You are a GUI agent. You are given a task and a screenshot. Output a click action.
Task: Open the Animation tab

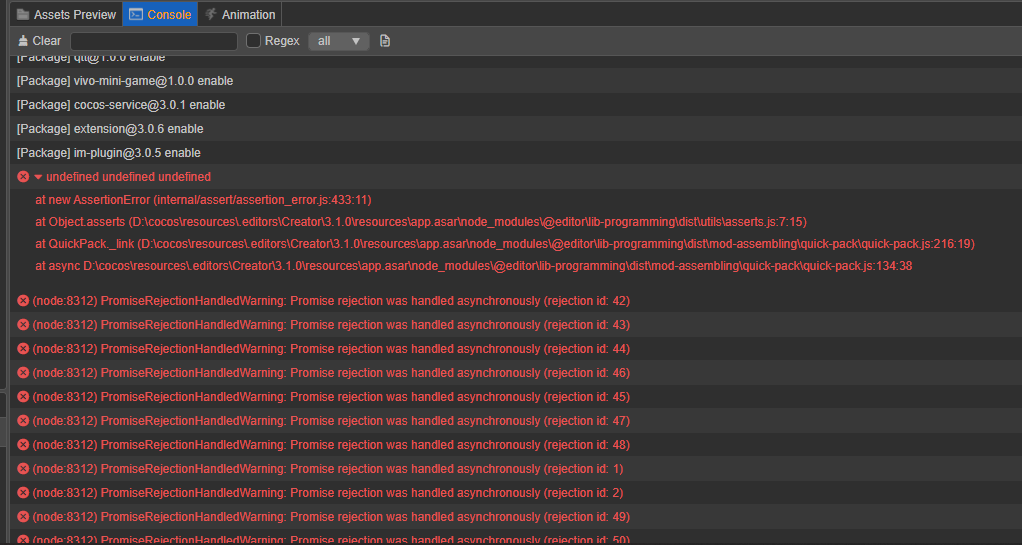click(240, 14)
